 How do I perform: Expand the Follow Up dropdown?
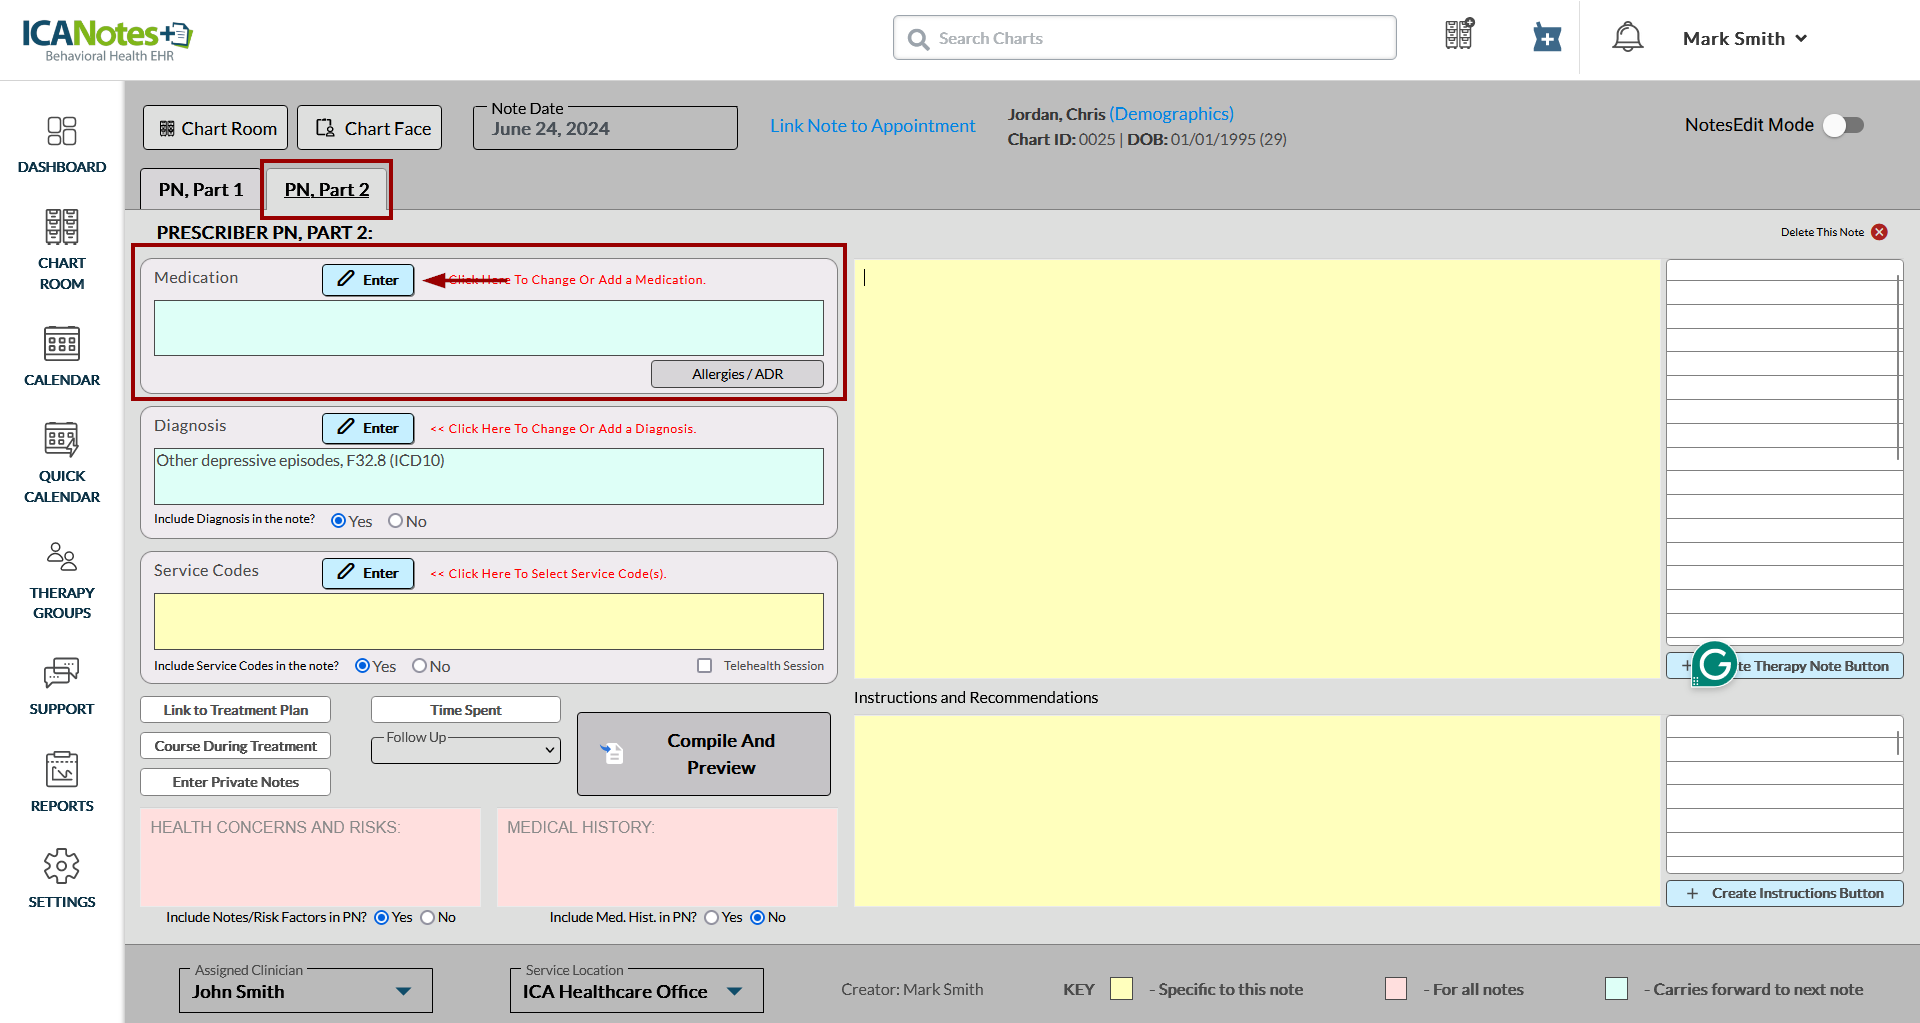466,749
